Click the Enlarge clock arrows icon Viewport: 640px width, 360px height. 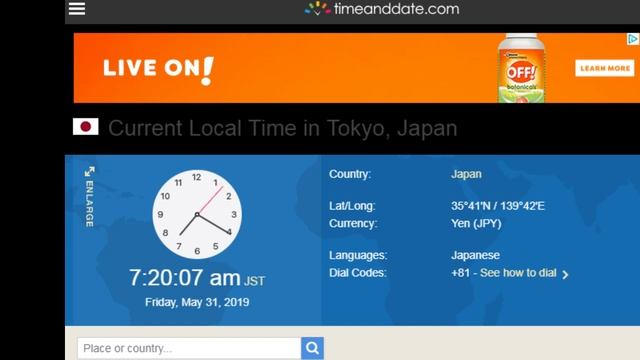tap(89, 171)
